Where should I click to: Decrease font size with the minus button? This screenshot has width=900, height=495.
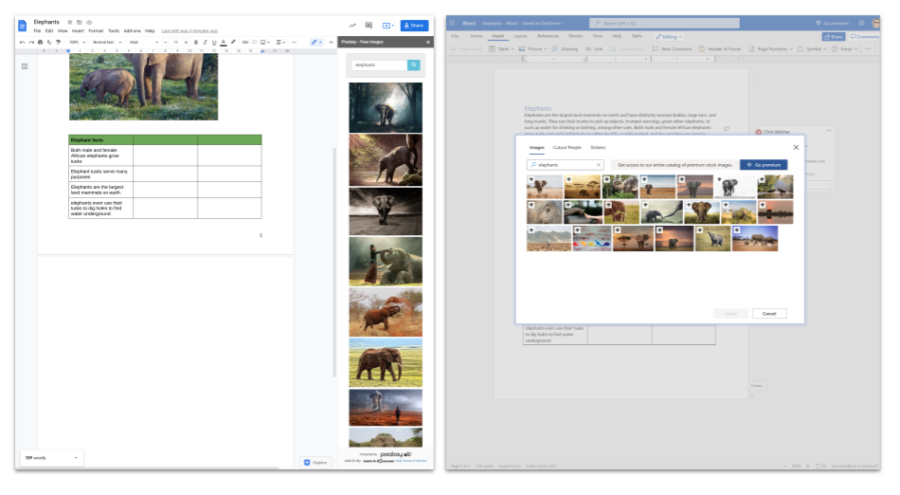[165, 42]
